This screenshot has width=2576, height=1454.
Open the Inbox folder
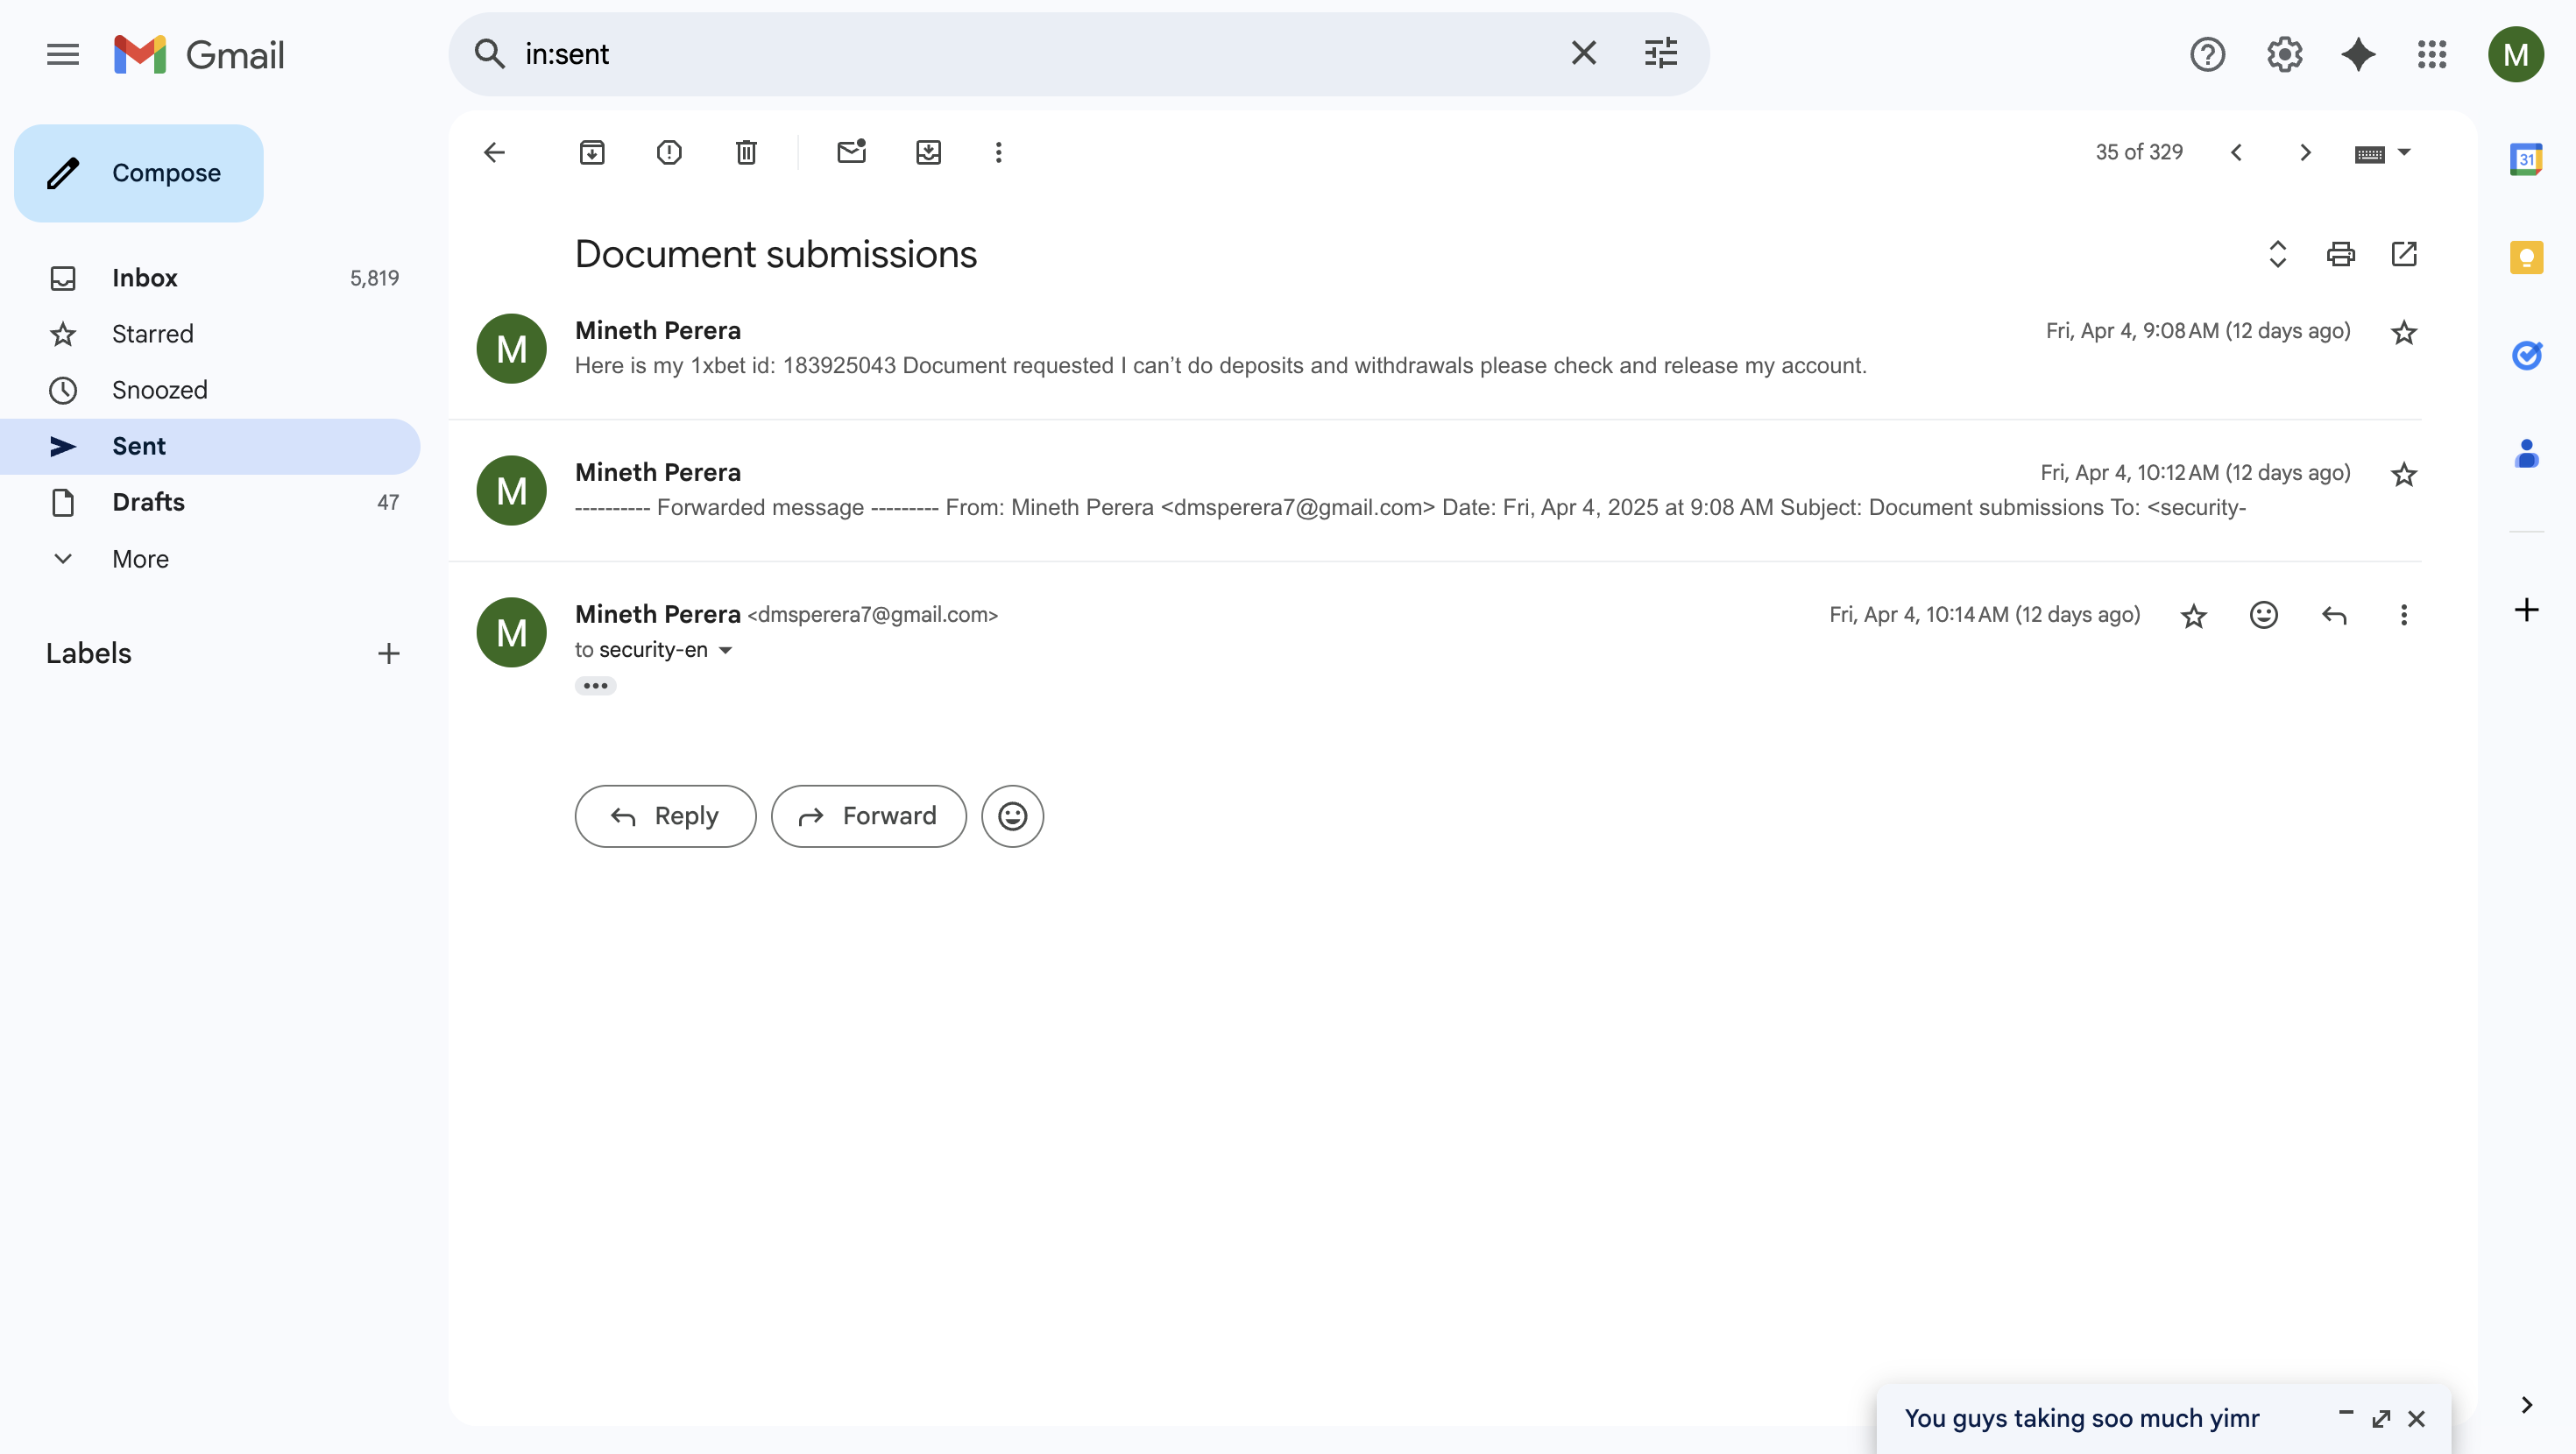144,278
